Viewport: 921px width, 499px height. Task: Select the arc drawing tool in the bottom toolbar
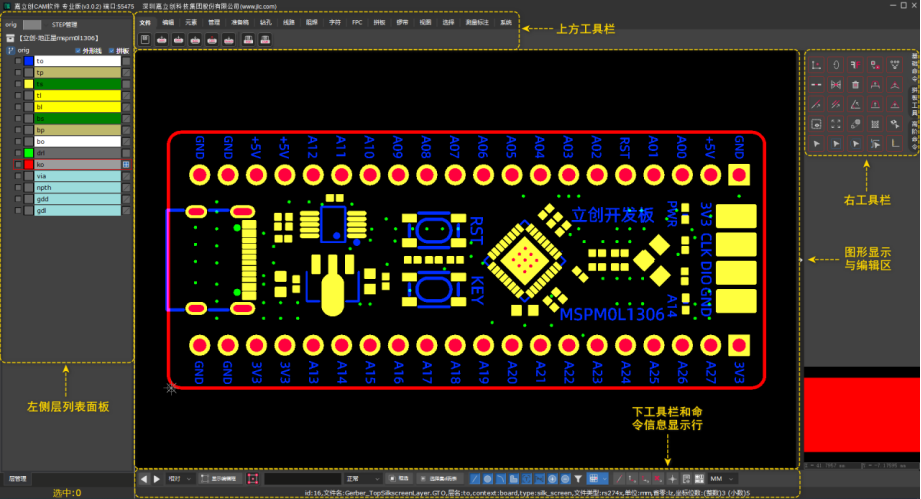pos(500,479)
